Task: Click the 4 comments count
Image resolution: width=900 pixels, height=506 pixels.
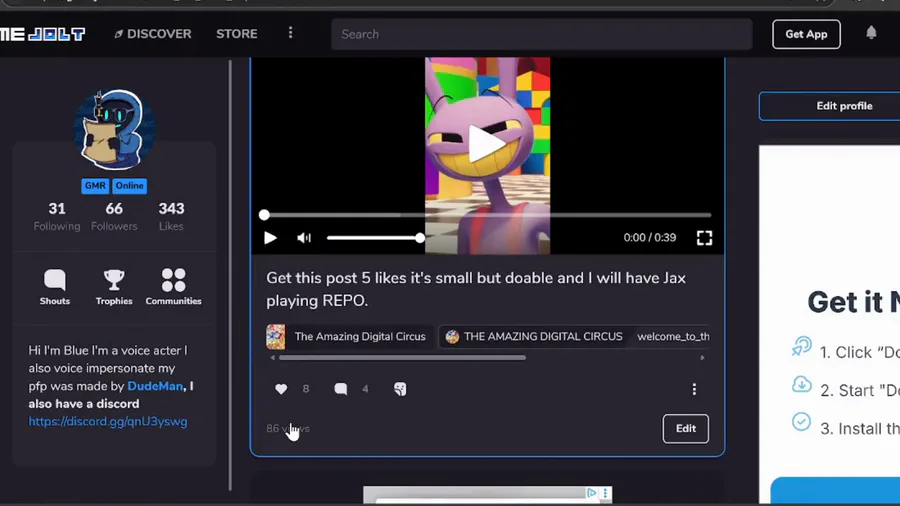Action: (x=365, y=389)
